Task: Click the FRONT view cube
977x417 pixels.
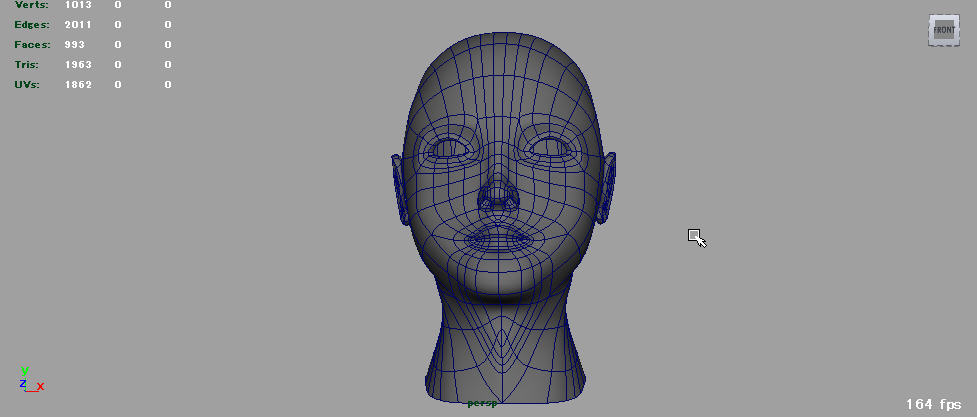Action: (x=943, y=30)
